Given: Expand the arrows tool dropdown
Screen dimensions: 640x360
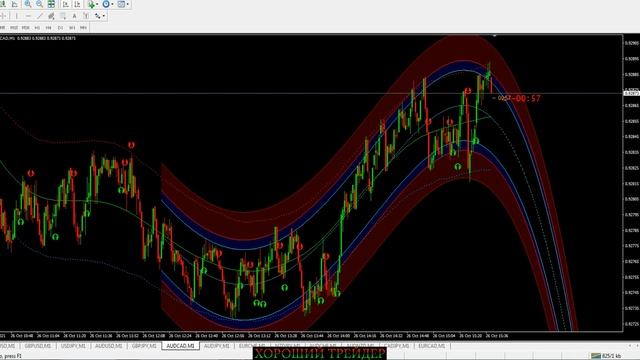Looking at the screenshot, I should tap(104, 16).
